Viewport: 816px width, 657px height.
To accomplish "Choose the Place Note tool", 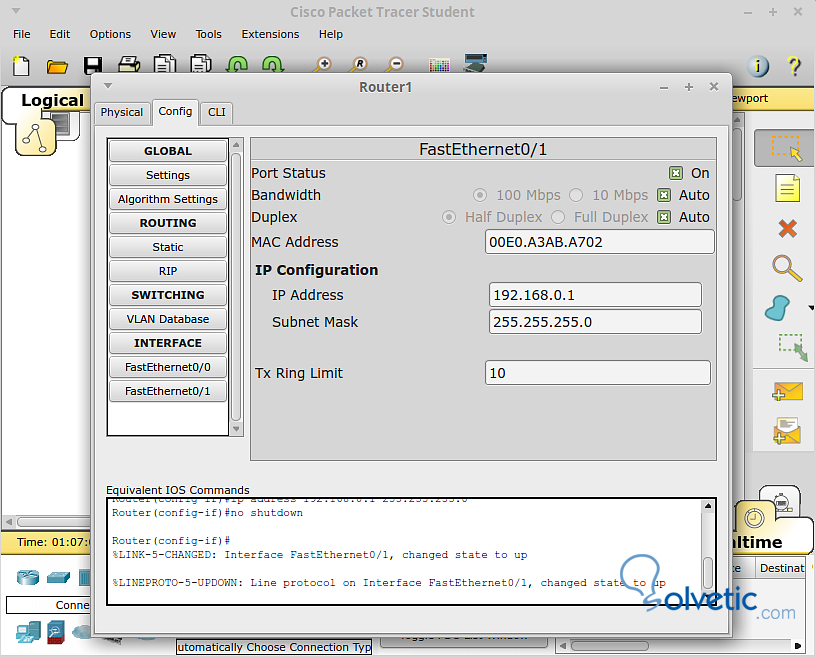I will click(787, 188).
